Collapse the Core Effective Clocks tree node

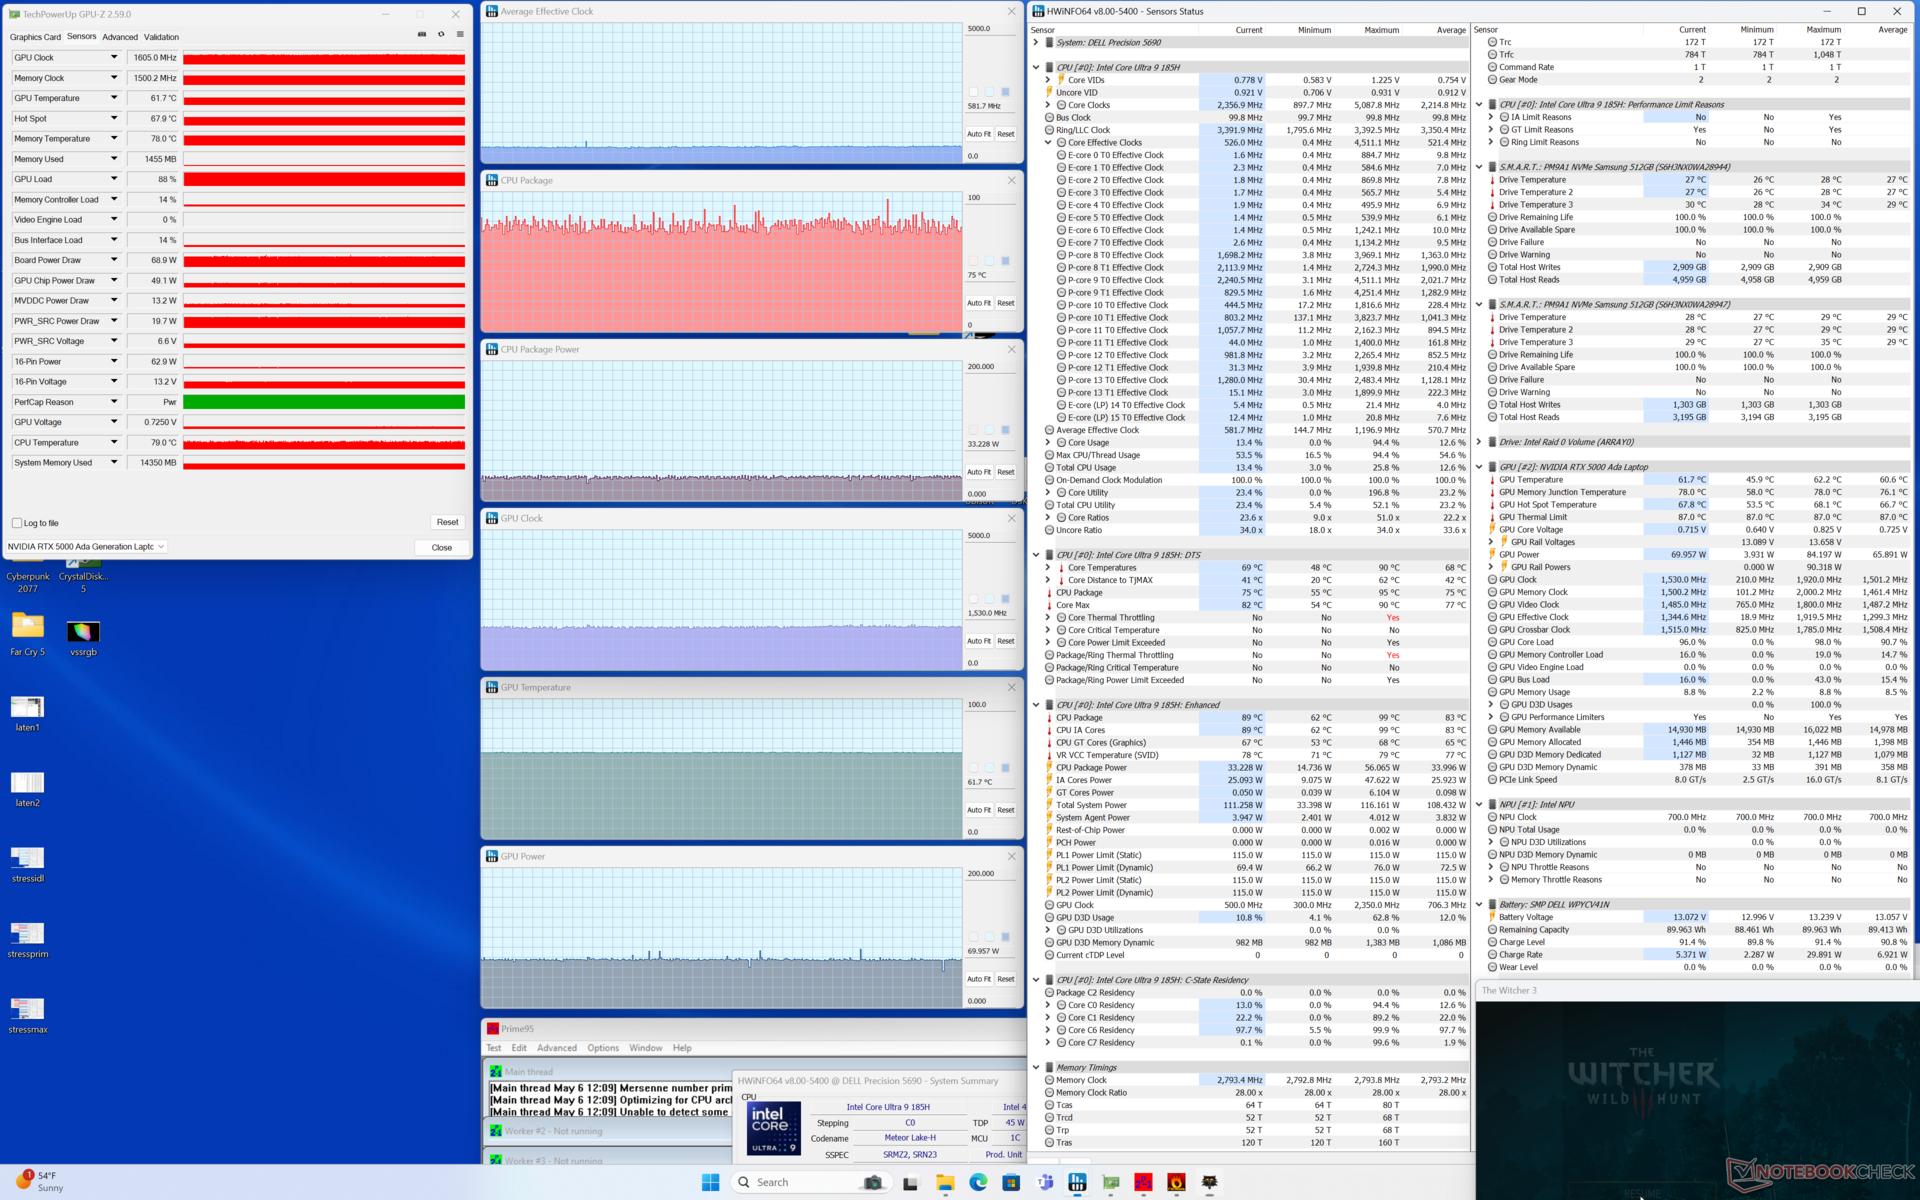[x=1048, y=143]
